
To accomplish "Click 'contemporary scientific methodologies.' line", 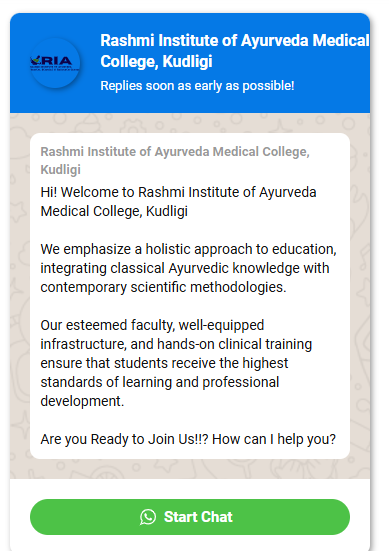I will point(163,287).
